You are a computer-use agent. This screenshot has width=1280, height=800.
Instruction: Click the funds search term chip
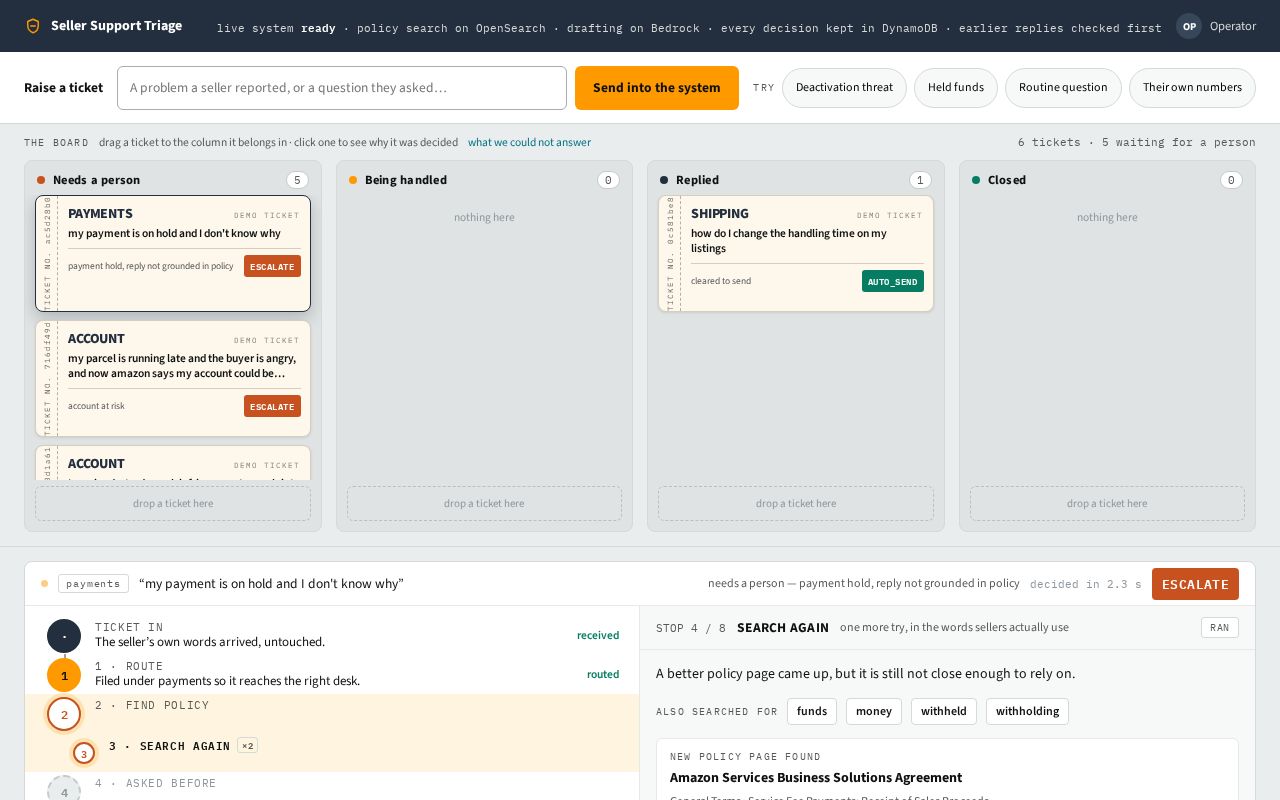point(812,712)
